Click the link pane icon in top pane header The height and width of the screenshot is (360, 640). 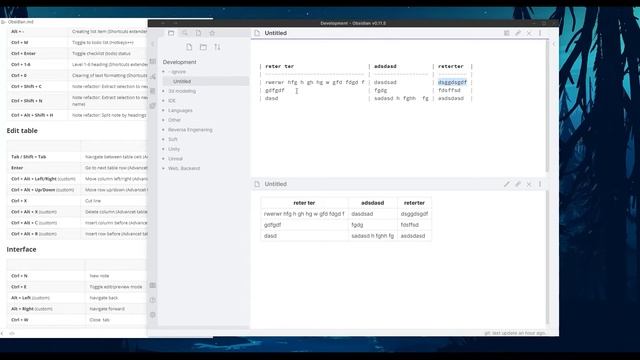(x=518, y=33)
